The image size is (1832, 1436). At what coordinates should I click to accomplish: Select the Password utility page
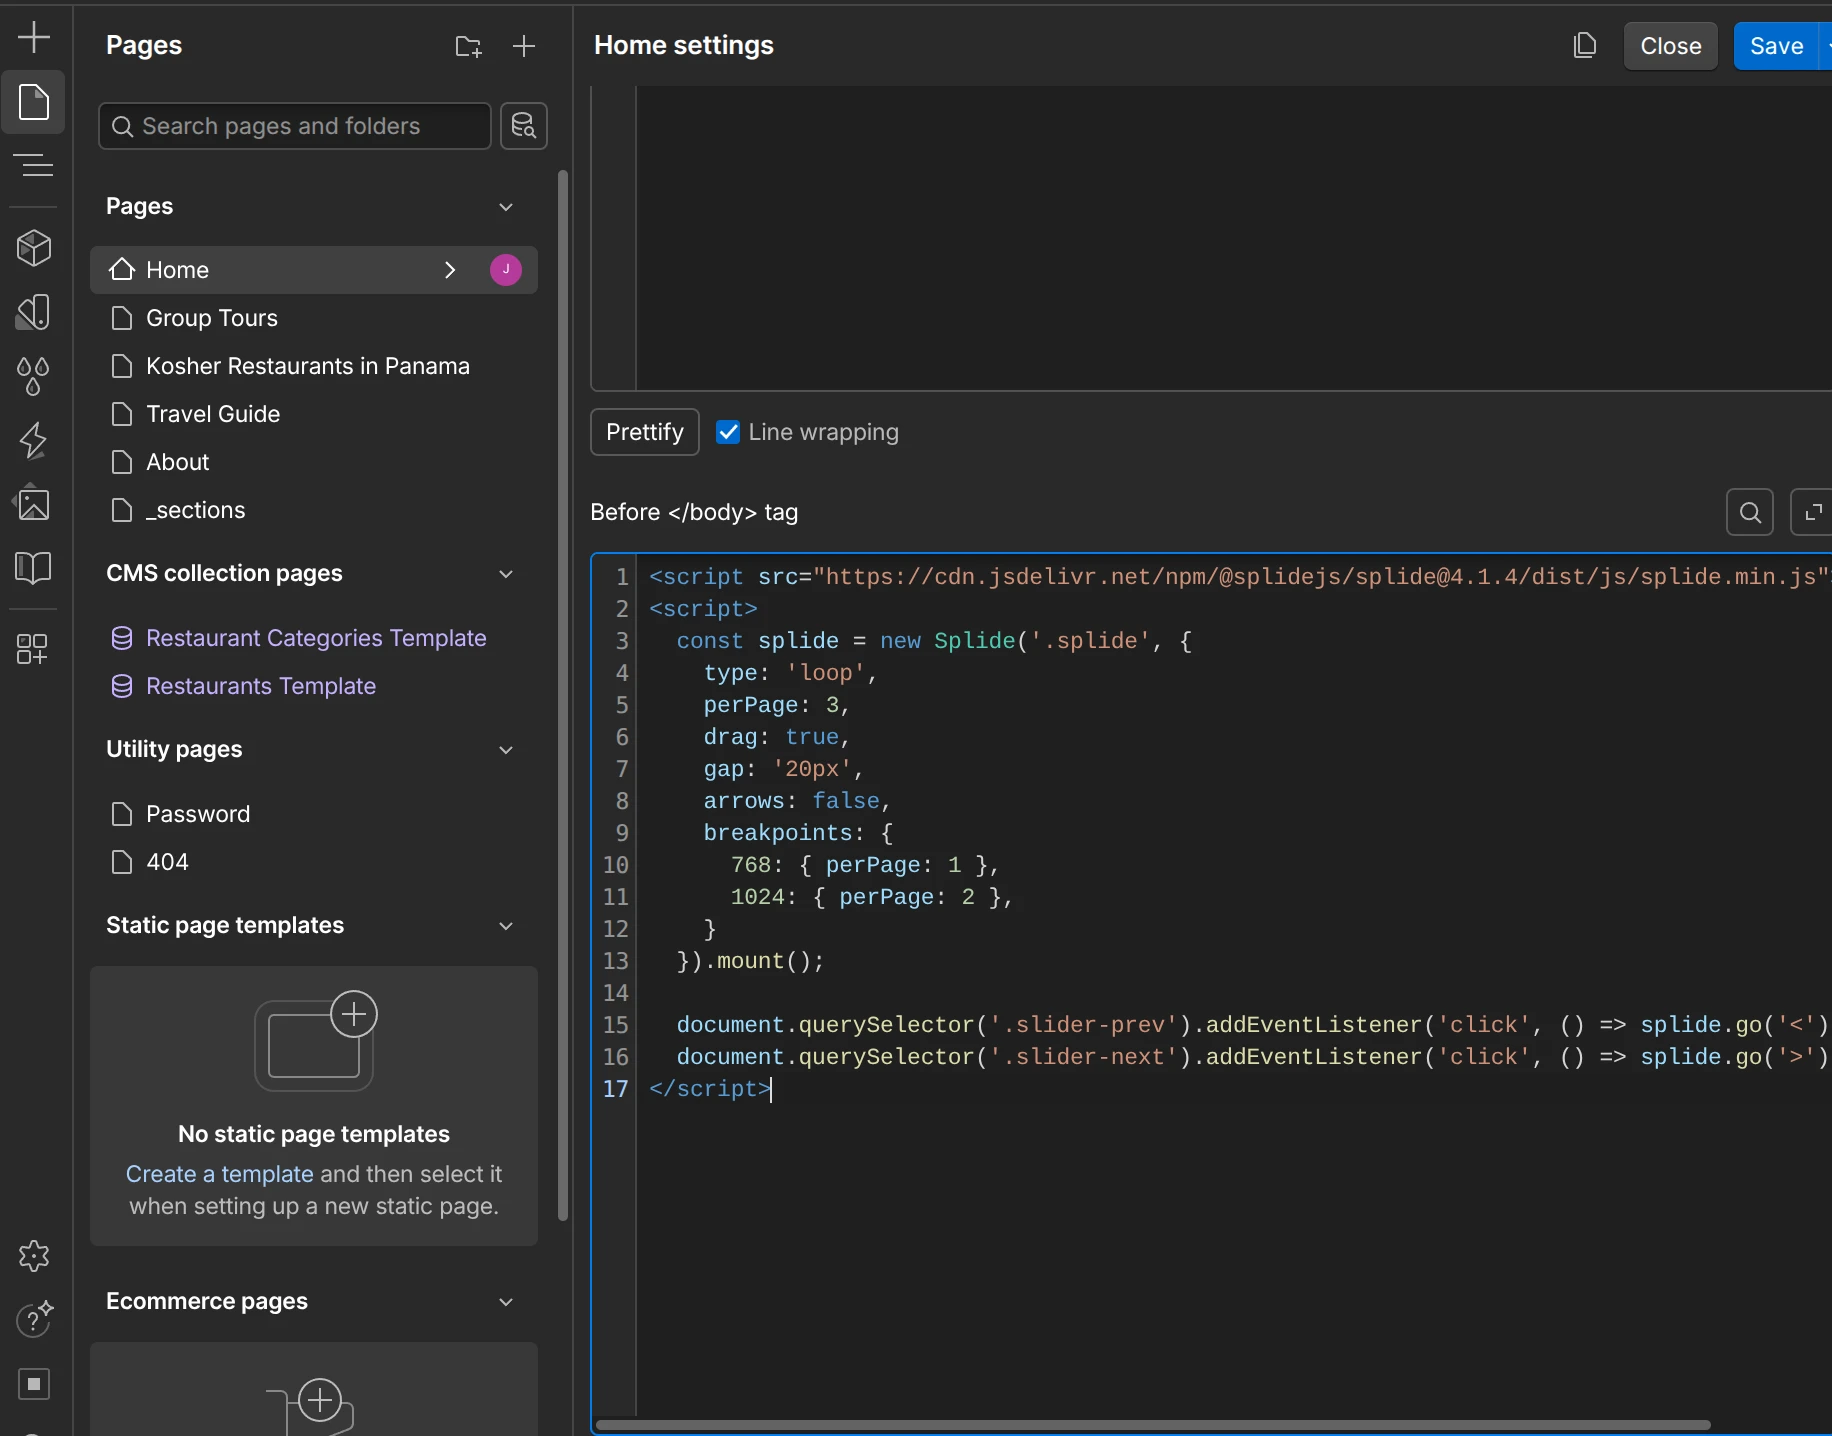pos(314,814)
